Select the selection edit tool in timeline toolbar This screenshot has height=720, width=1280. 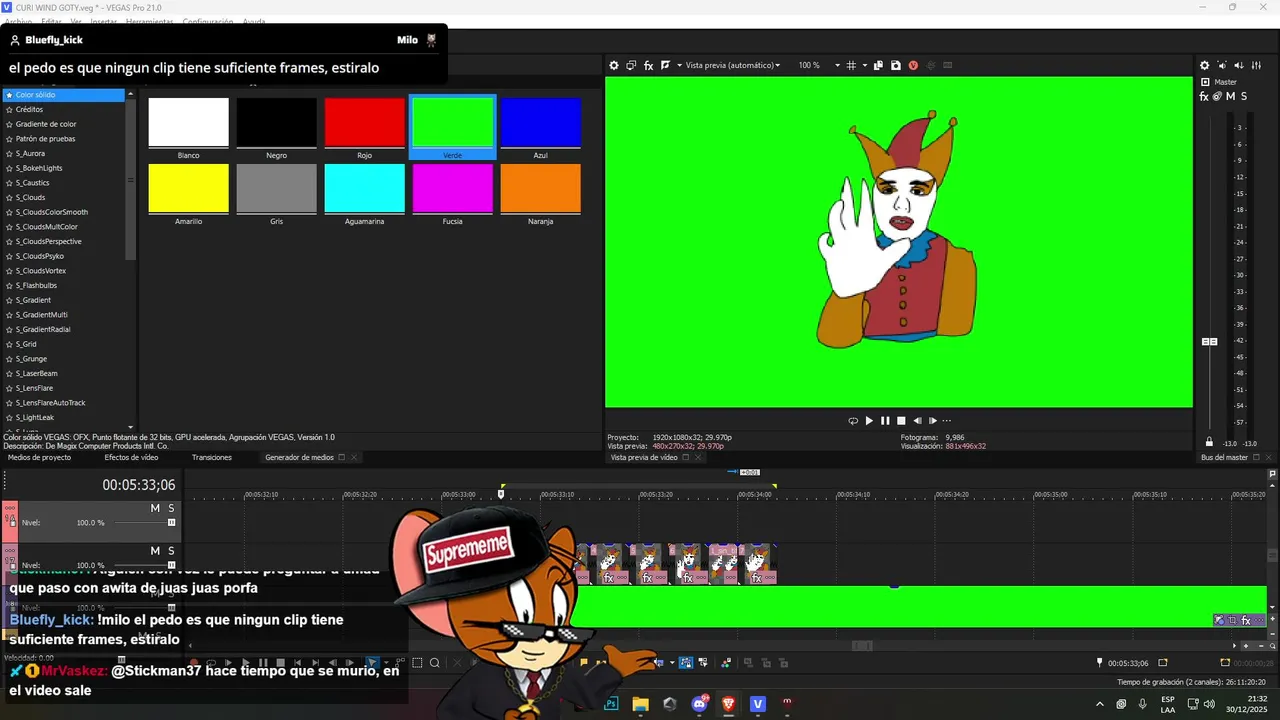coord(417,662)
